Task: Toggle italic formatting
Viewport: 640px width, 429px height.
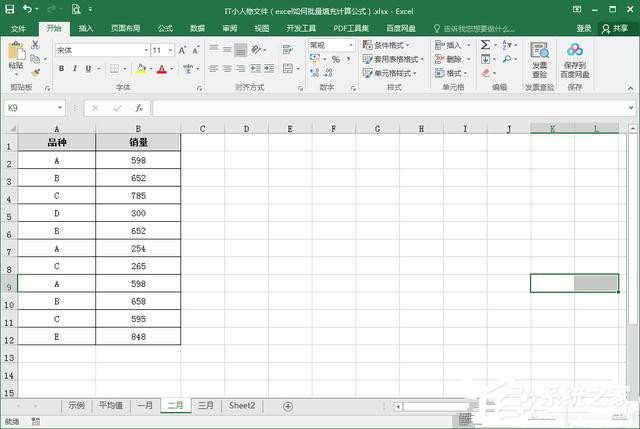Action: [x=75, y=69]
